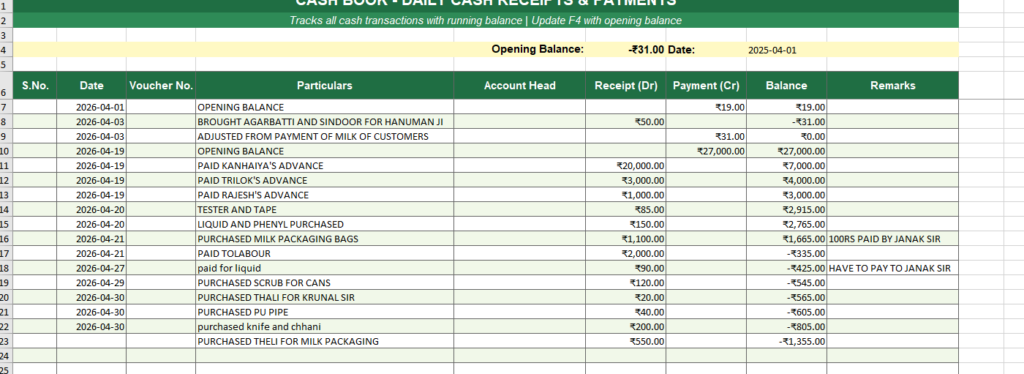This screenshot has height=374, width=1024.
Task: Select the ₹7,000.00 balance cell
Action: coord(786,166)
